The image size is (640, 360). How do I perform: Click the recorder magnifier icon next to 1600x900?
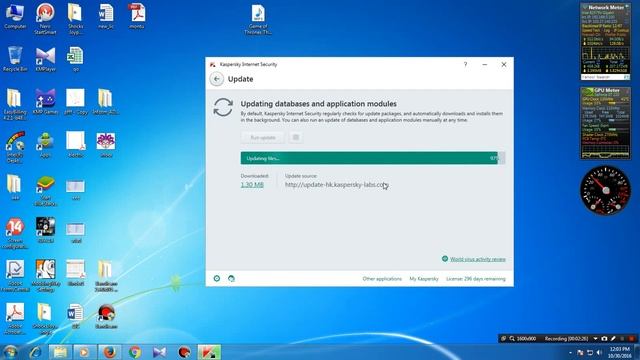click(512, 339)
